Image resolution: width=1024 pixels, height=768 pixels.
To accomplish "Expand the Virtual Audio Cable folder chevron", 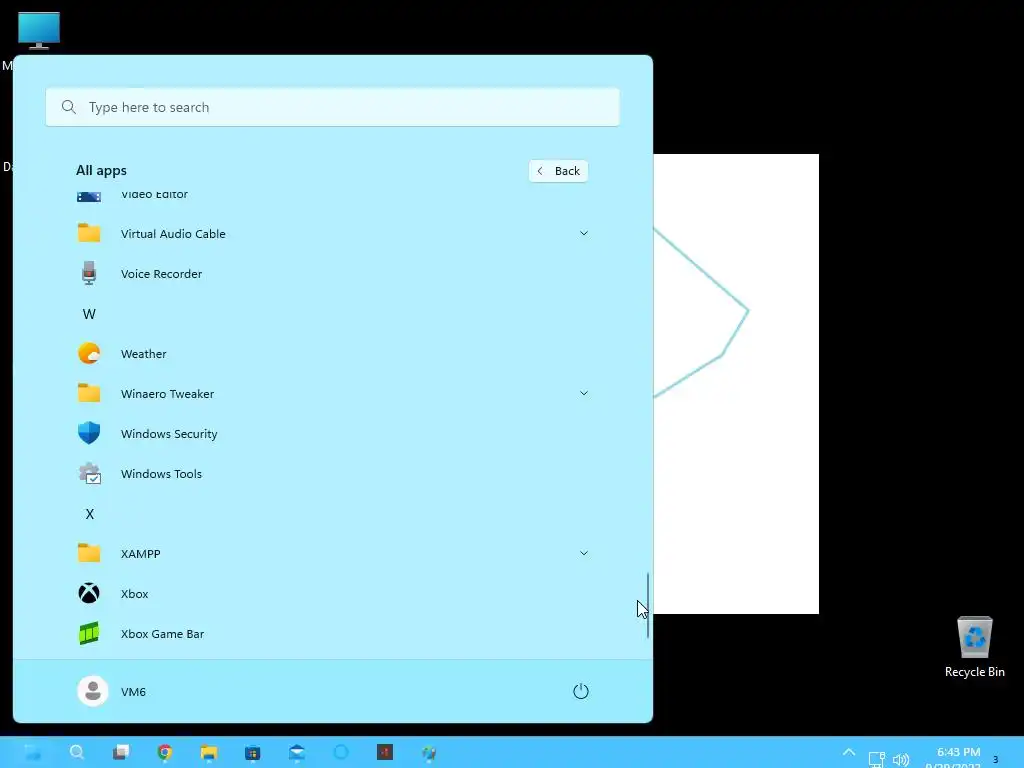I will tap(584, 233).
